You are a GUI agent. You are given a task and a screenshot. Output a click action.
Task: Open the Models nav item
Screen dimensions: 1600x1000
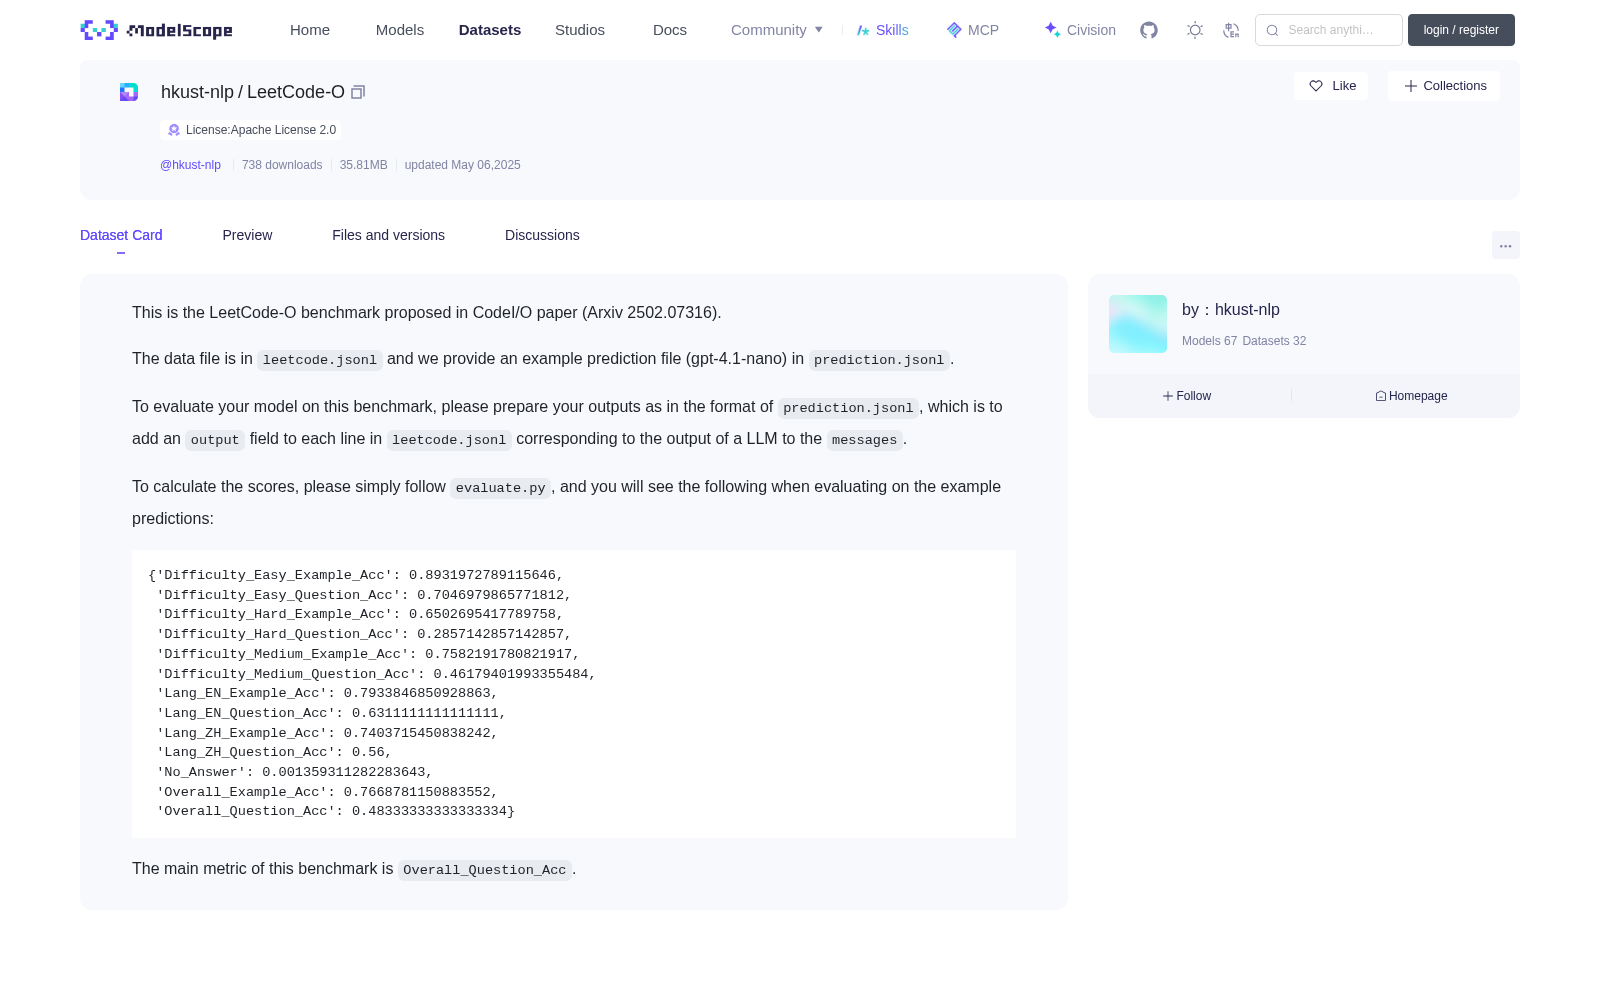pyautogui.click(x=400, y=30)
